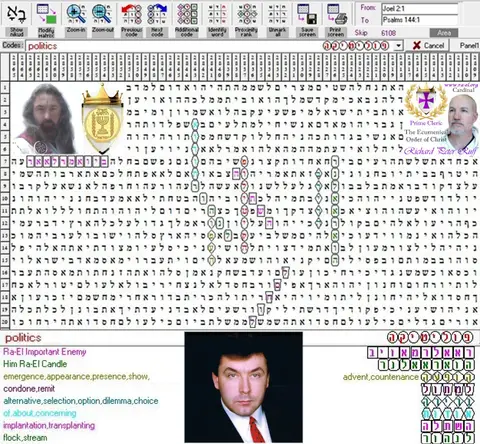Select the 'Ra-El Important Enemy' legend entry

[x=45, y=352]
